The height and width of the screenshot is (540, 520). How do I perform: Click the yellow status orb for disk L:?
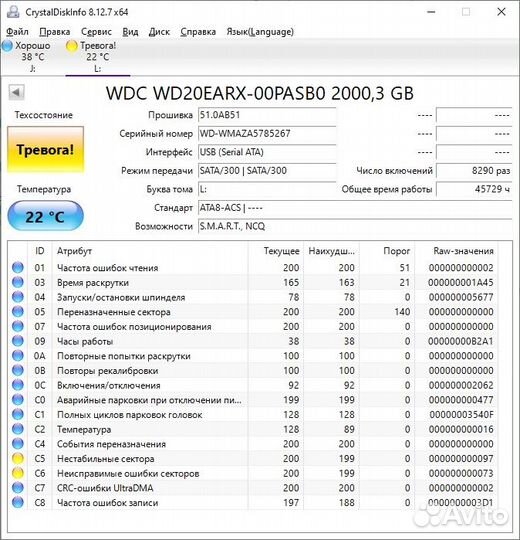coord(72,46)
